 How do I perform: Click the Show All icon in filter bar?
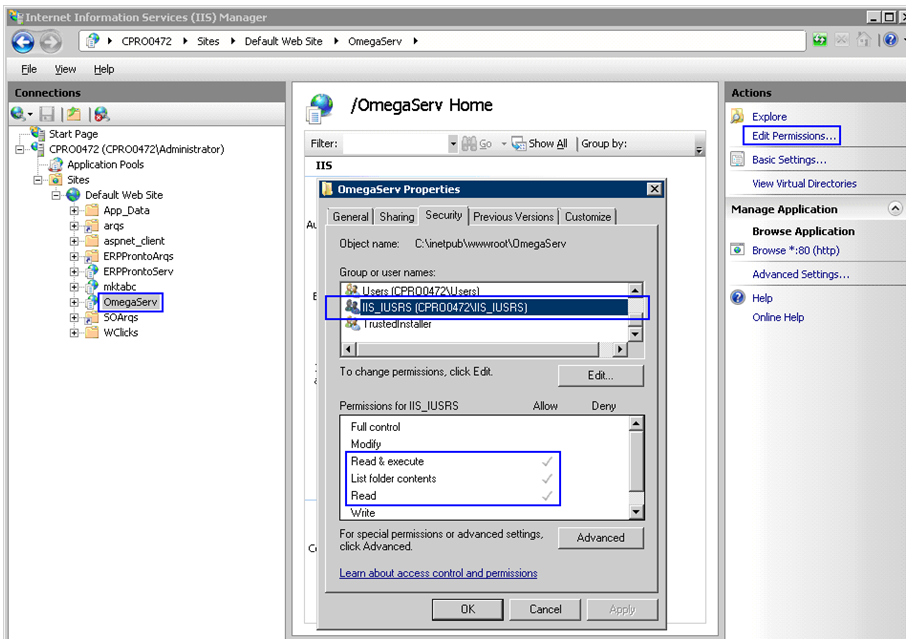point(518,144)
